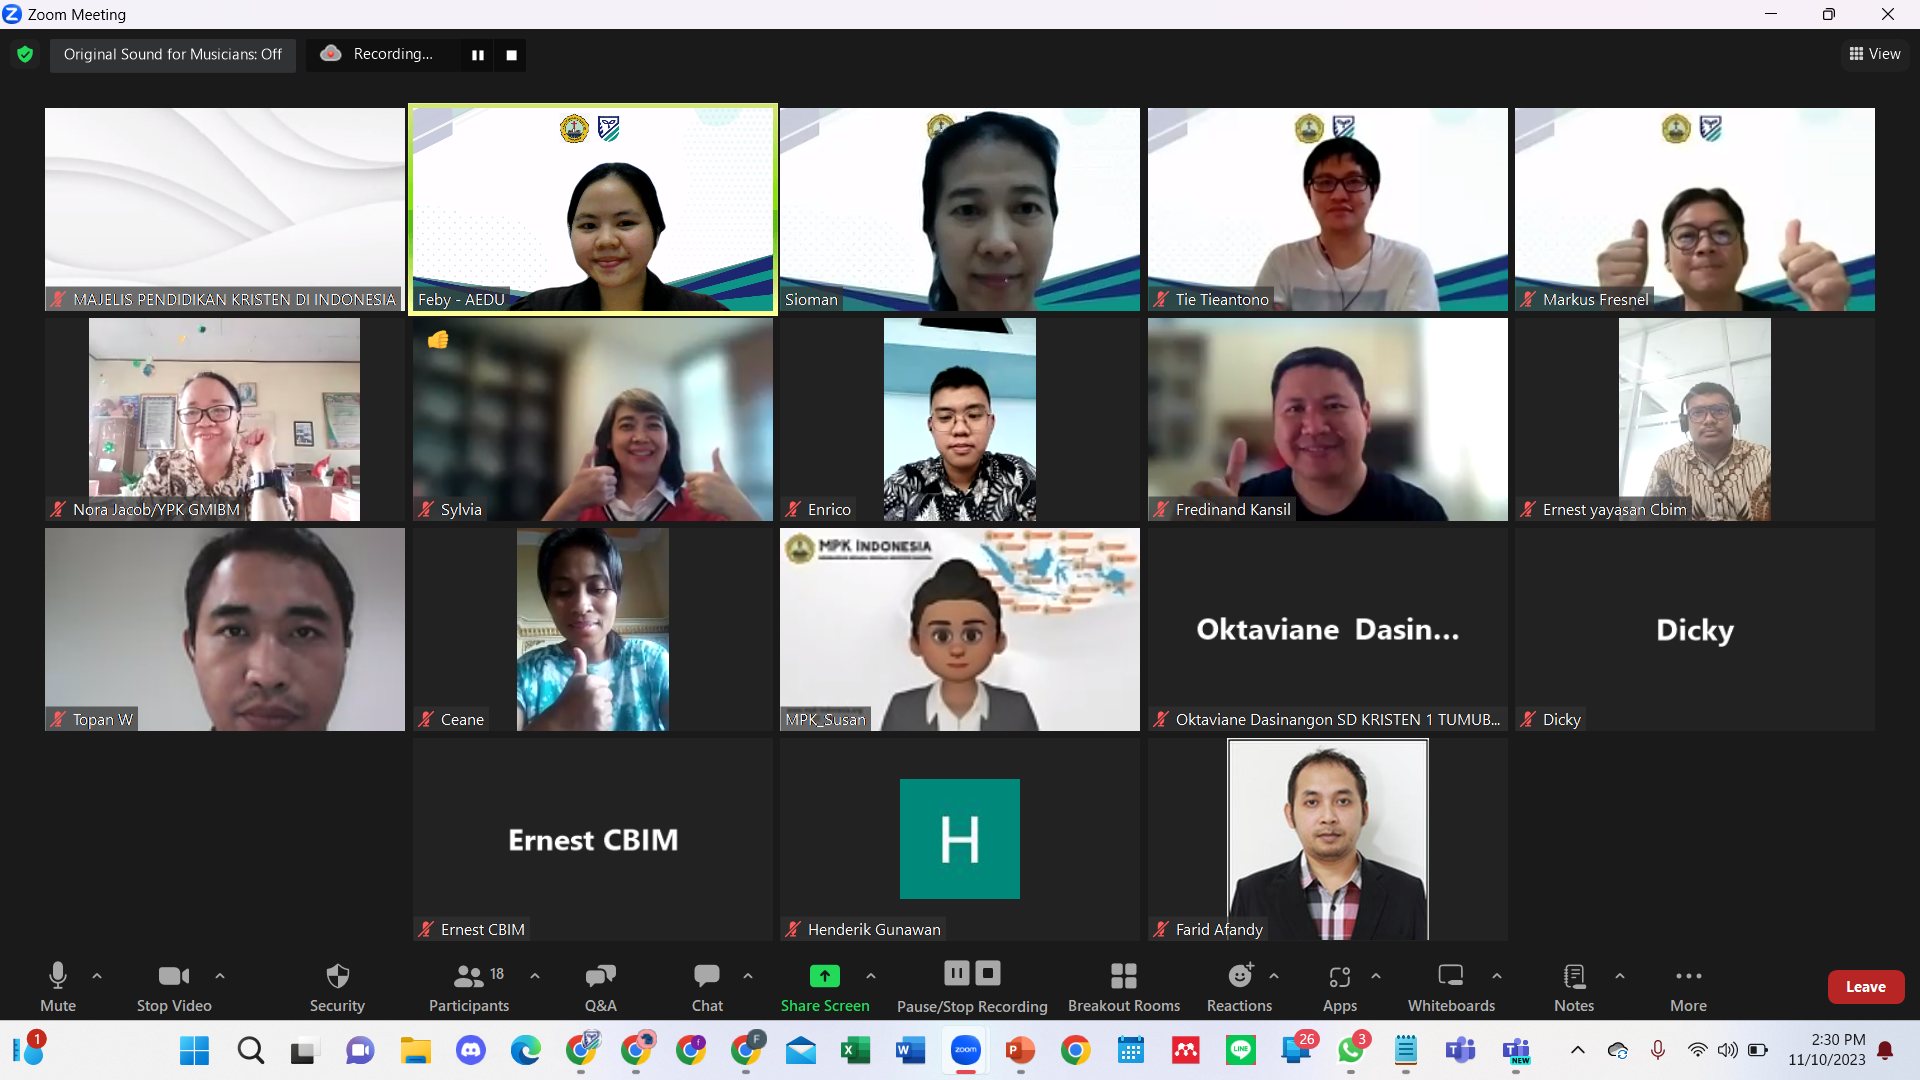Open the Participants panel
1920x1080 pixels.
[469, 986]
